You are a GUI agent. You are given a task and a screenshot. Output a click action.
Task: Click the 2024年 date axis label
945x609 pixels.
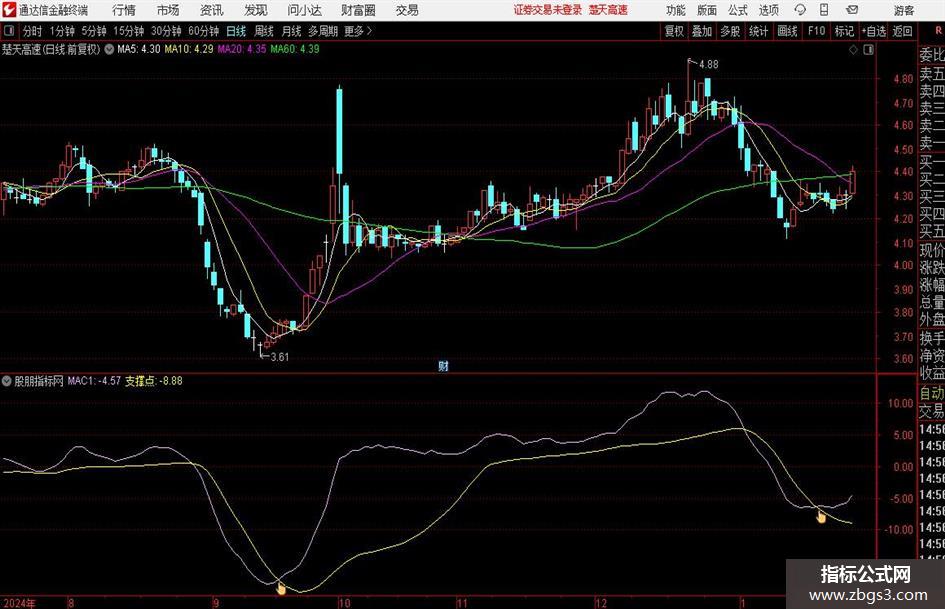pyautogui.click(x=19, y=603)
